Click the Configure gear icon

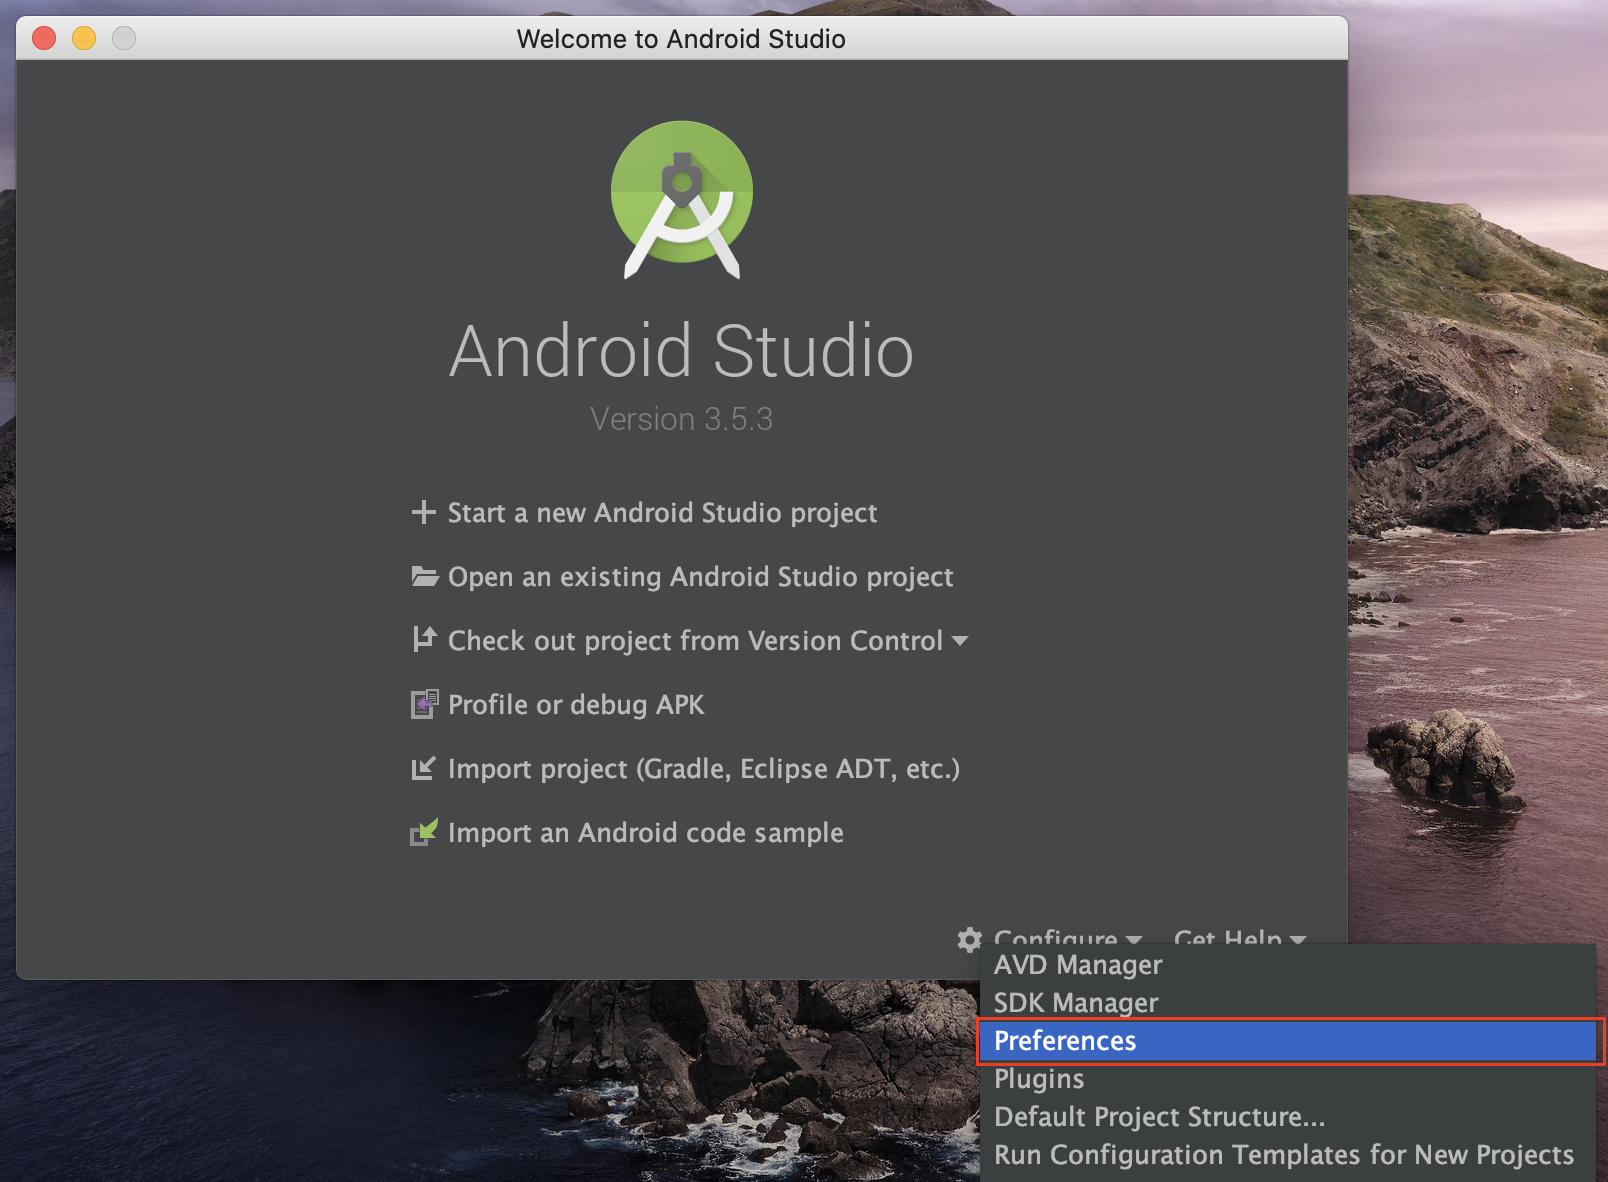click(x=970, y=939)
